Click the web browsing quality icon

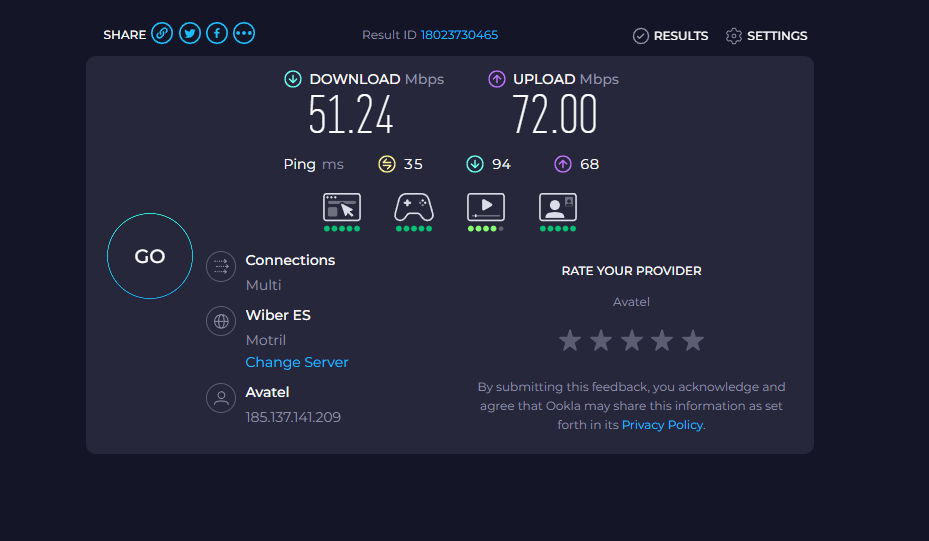[x=342, y=208]
